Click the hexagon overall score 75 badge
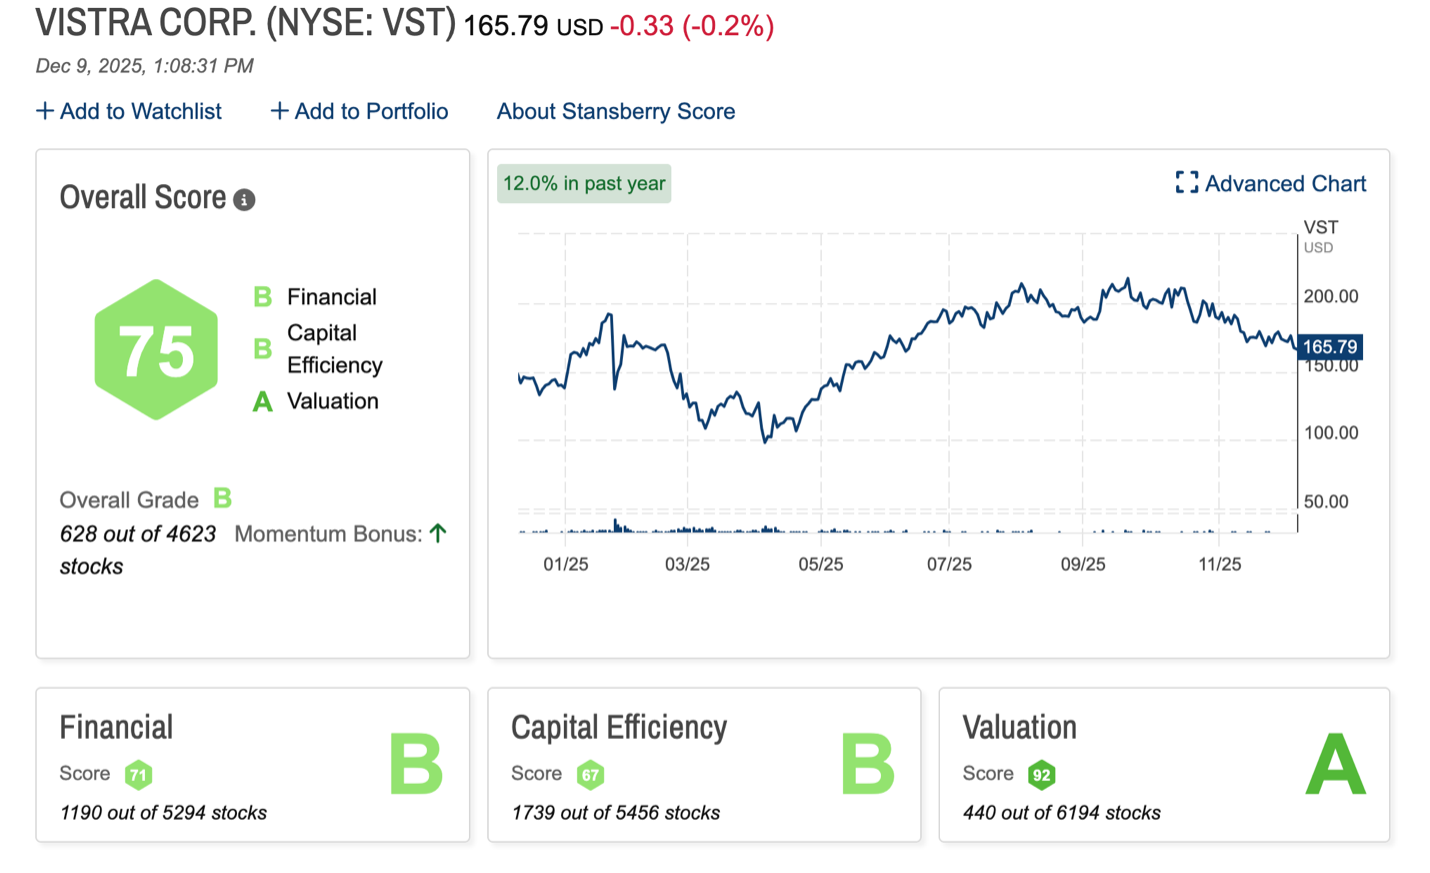 [x=156, y=350]
